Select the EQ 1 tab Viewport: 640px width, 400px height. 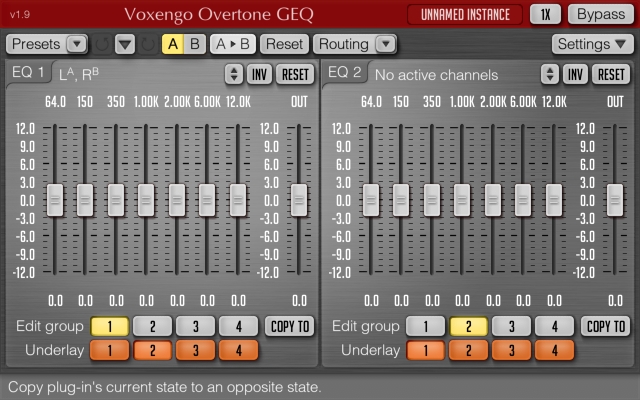(x=28, y=72)
